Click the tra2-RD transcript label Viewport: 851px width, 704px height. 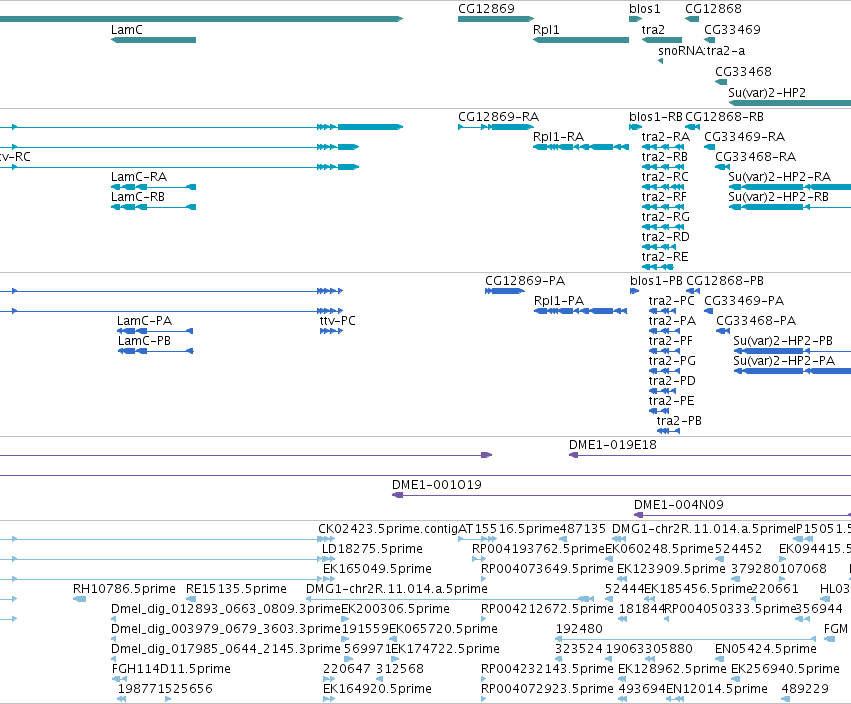[x=665, y=237]
